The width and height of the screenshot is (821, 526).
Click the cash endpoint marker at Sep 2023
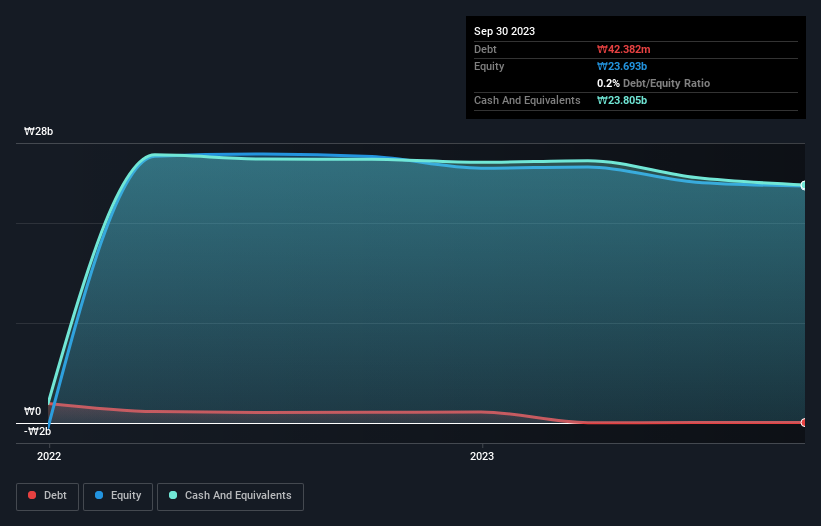click(x=804, y=185)
